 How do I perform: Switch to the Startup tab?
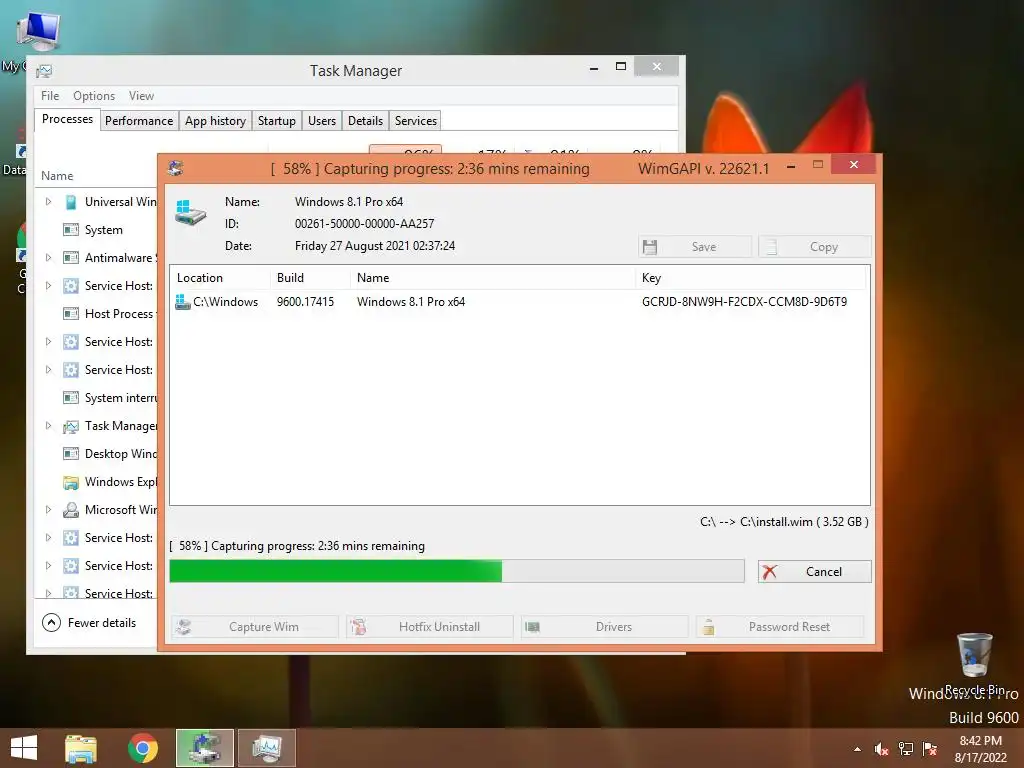[276, 121]
